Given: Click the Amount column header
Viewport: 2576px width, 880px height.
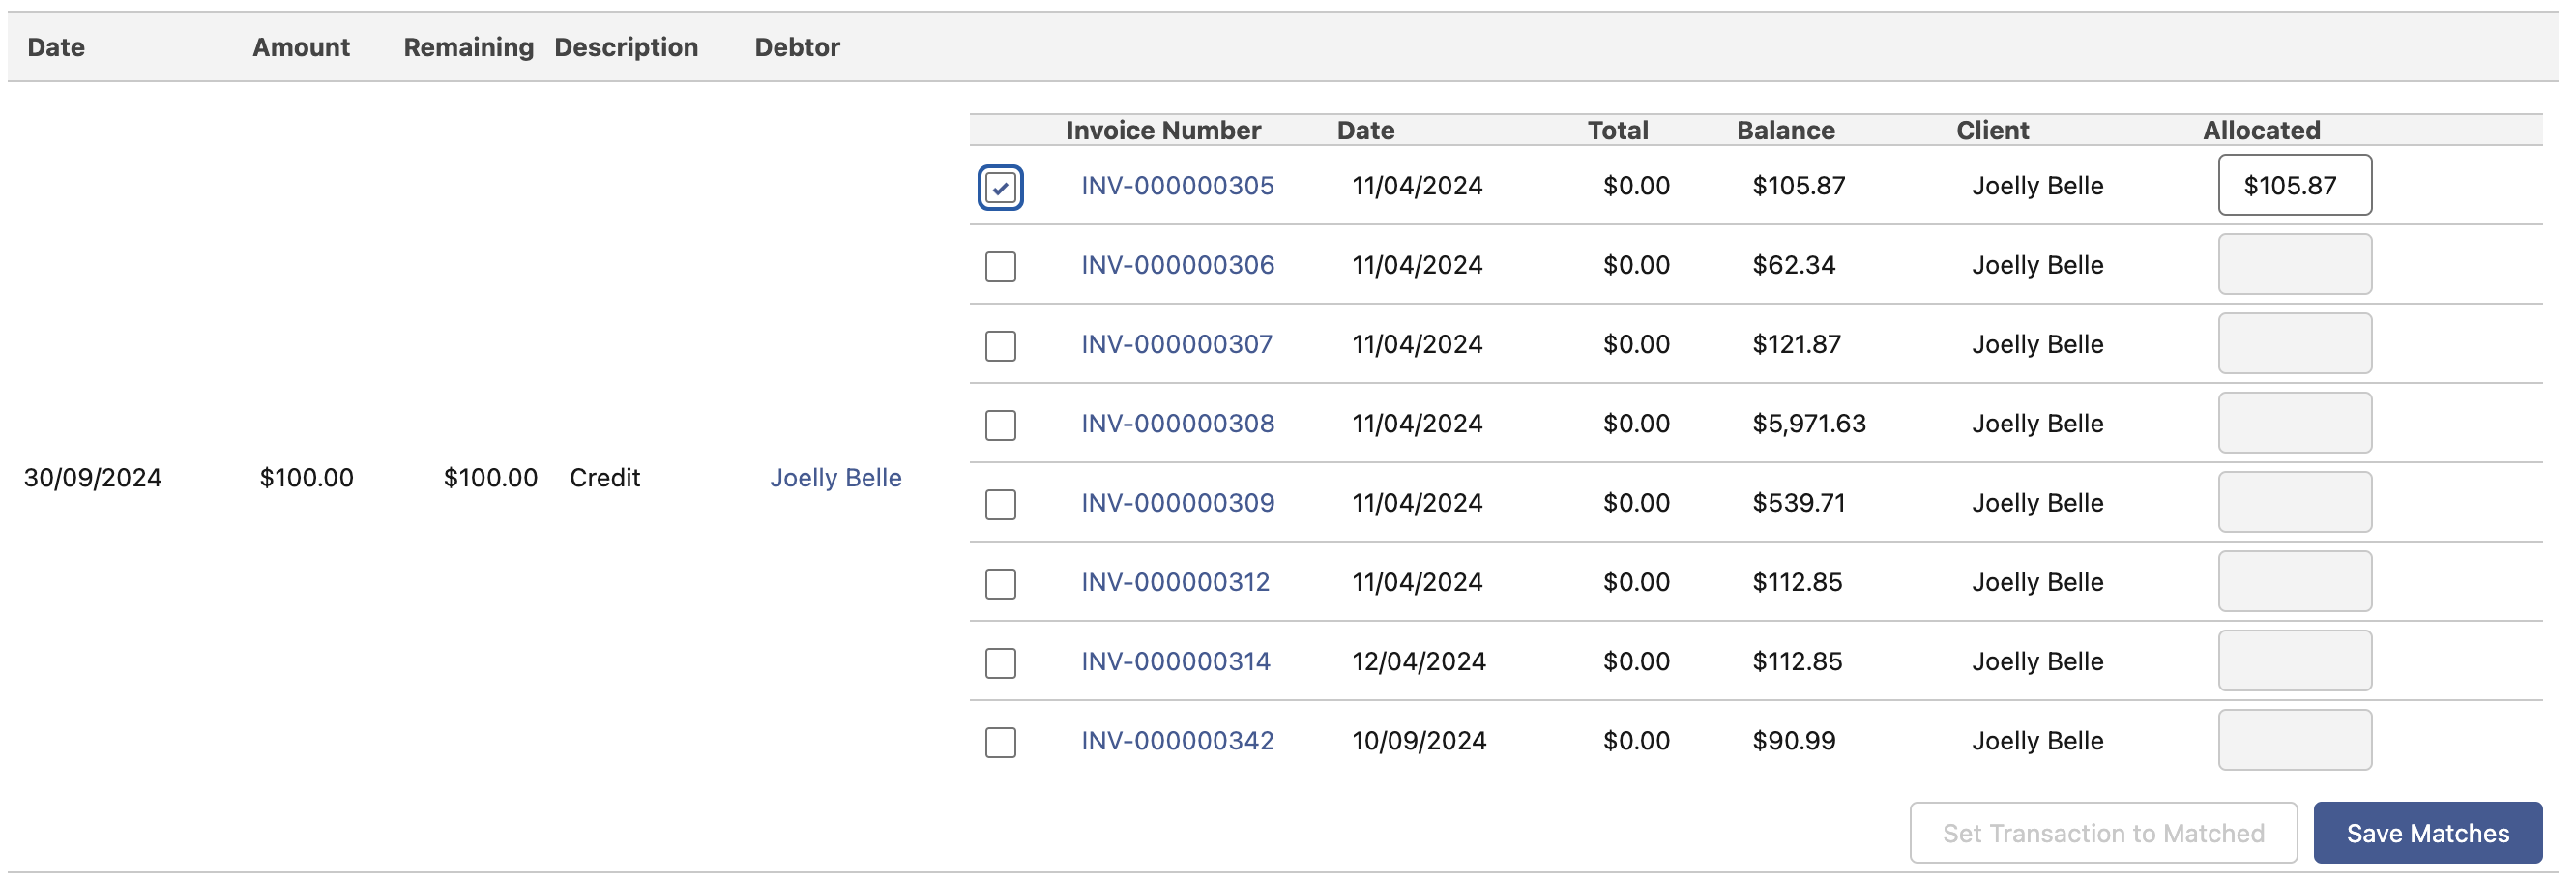Looking at the screenshot, I should click(x=300, y=47).
